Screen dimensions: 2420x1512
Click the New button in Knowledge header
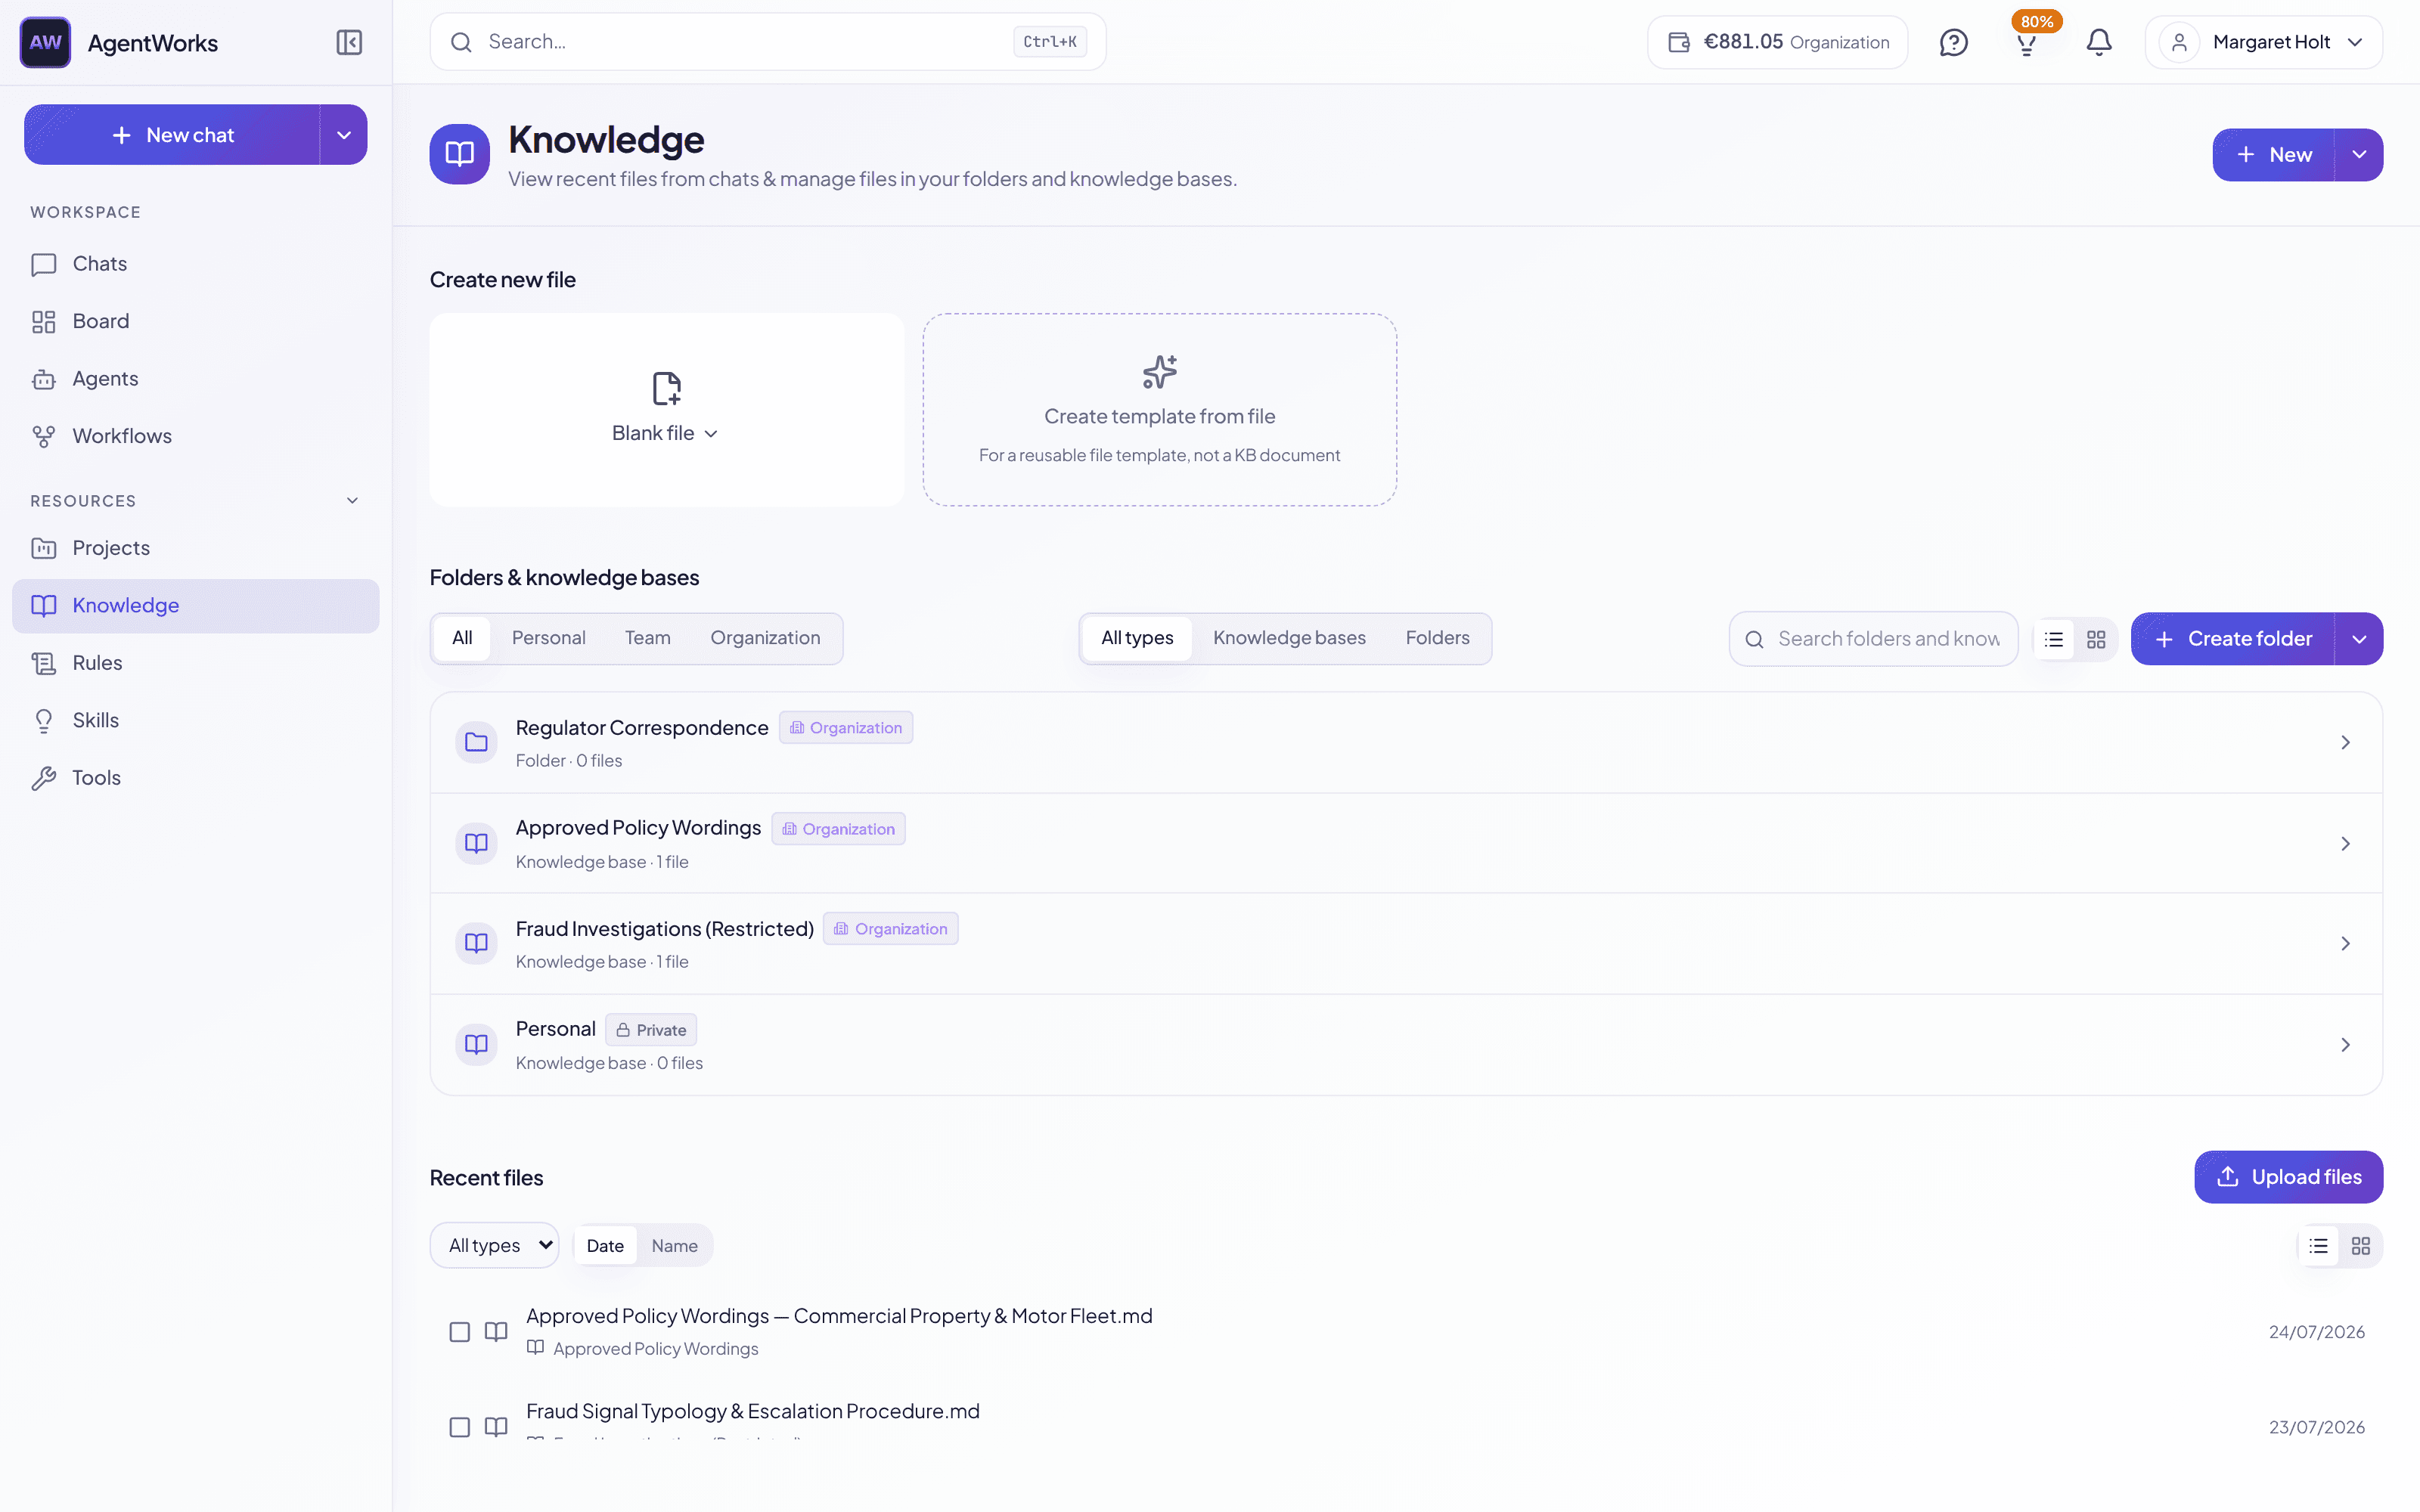(x=2273, y=155)
